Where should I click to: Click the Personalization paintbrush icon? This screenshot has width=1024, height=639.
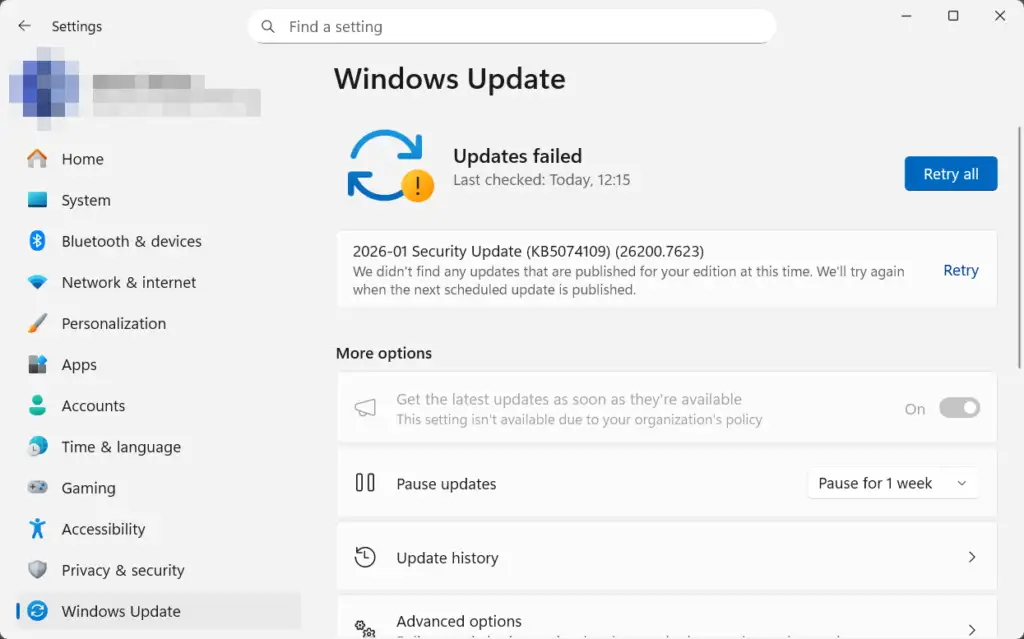pos(37,324)
